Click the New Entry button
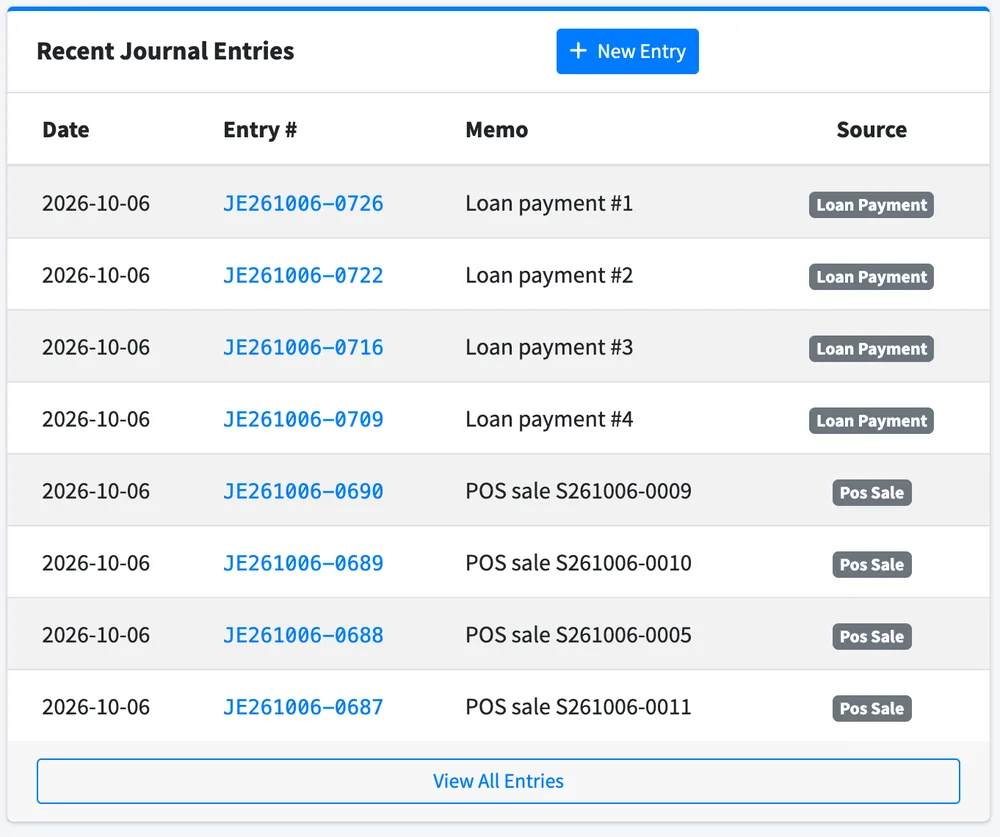Viewport: 1000px width, 837px height. [627, 51]
